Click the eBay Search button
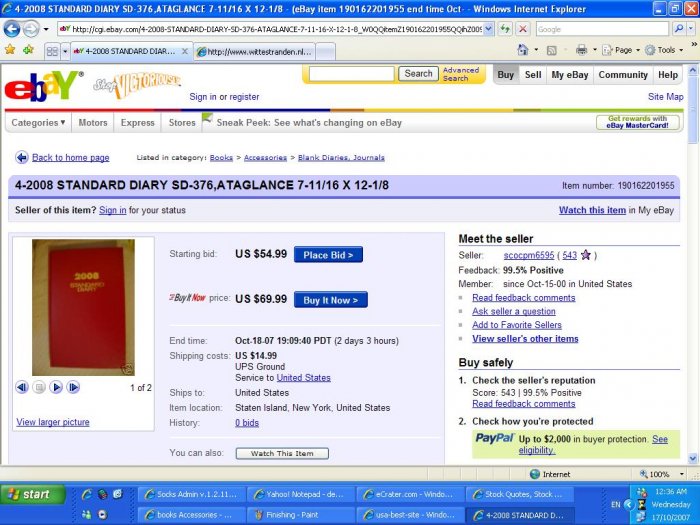Image resolution: width=700 pixels, height=525 pixels. tap(418, 74)
